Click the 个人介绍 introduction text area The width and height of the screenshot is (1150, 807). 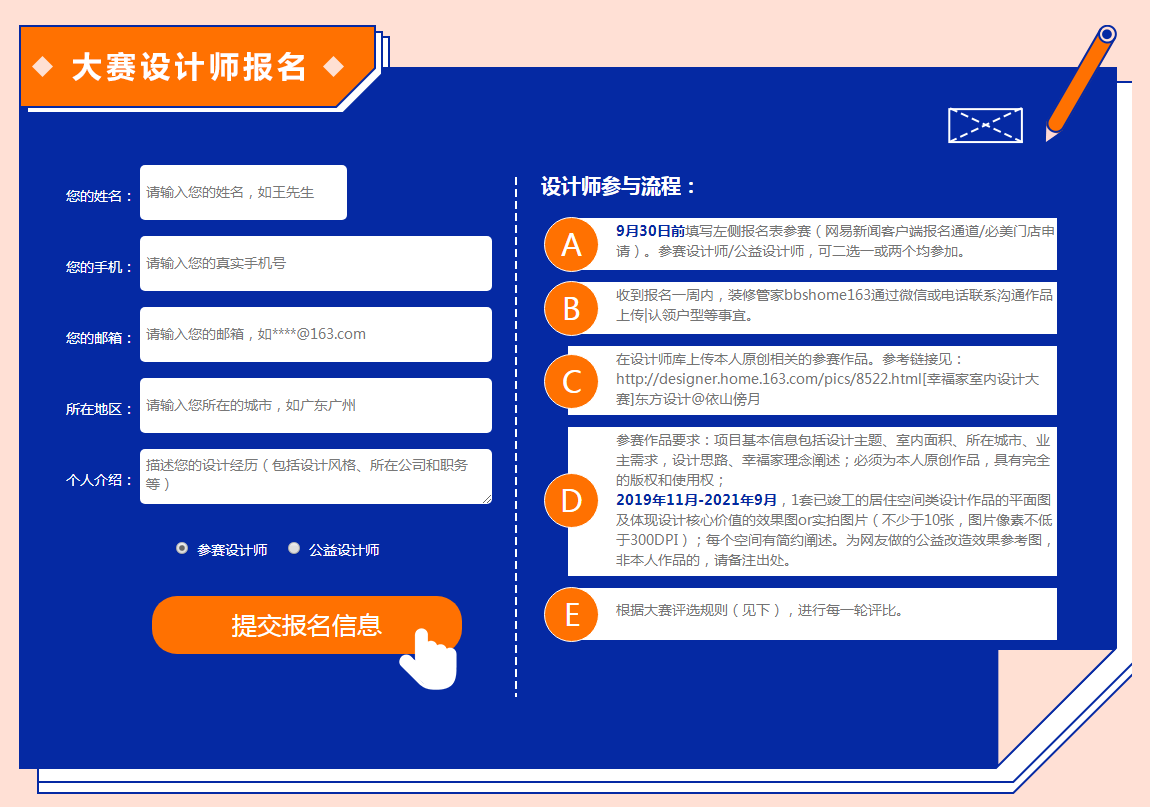(315, 477)
